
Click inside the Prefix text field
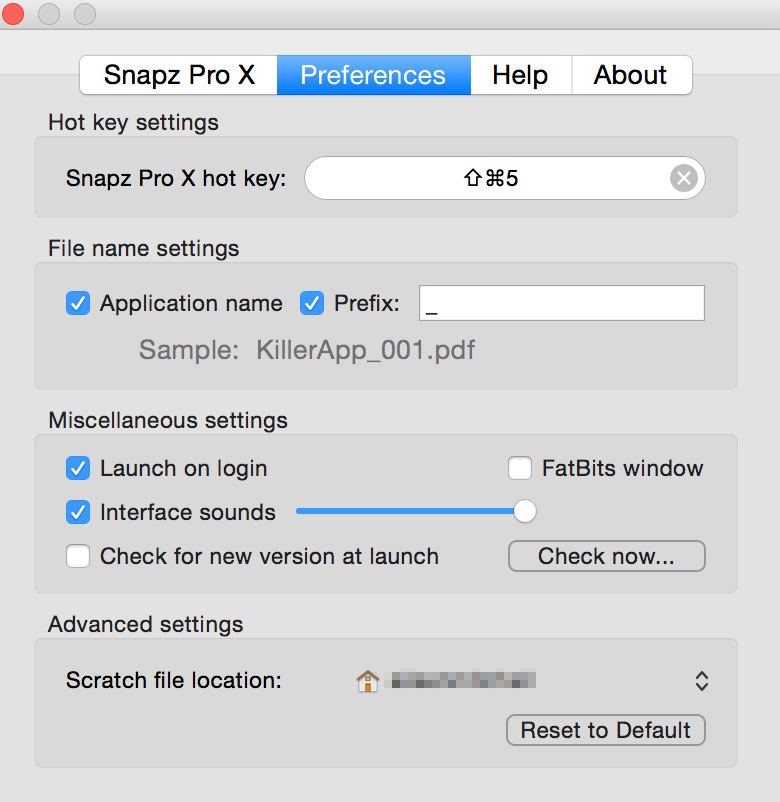(x=561, y=303)
